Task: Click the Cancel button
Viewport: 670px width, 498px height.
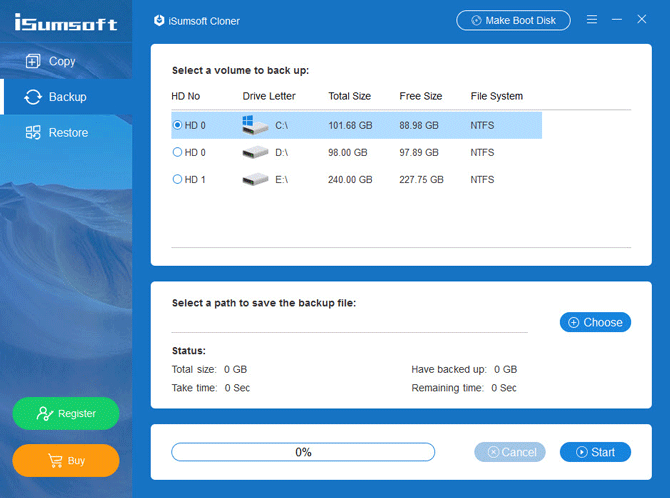Action: coord(510,452)
